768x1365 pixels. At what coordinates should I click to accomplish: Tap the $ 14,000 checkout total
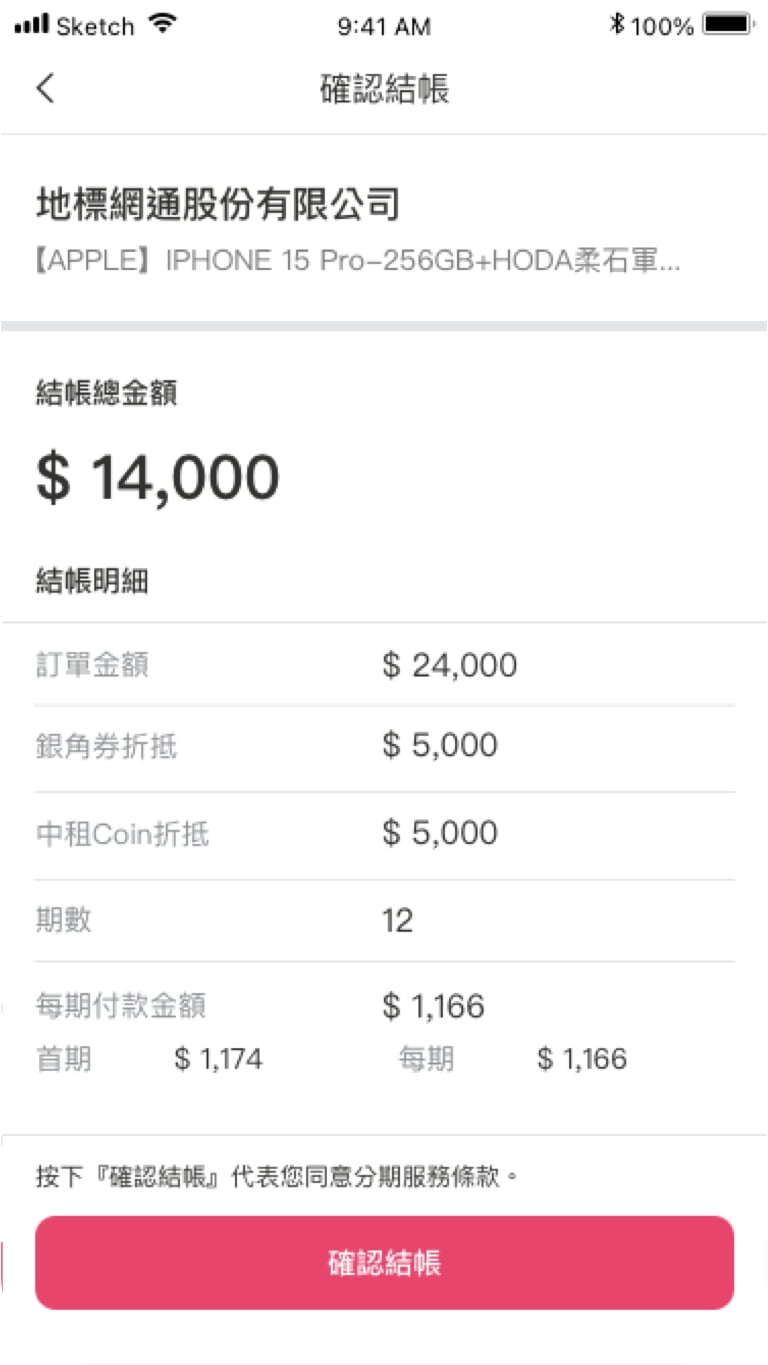point(158,478)
